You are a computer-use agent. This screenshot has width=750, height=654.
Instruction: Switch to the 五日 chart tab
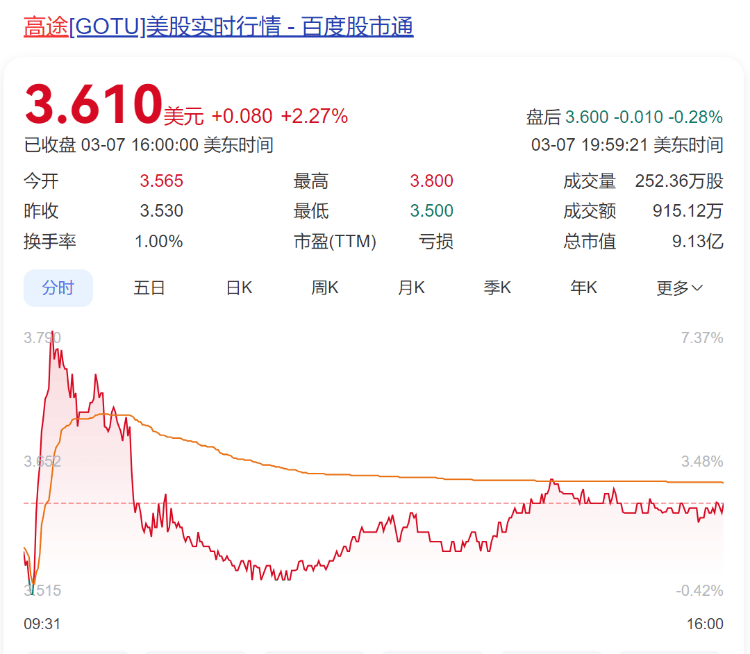[x=149, y=288]
